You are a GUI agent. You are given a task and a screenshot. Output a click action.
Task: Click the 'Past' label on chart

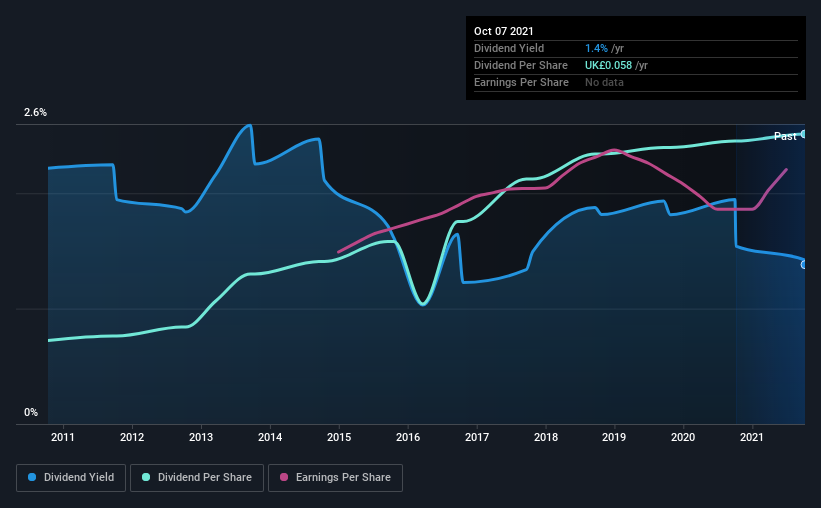click(x=785, y=136)
